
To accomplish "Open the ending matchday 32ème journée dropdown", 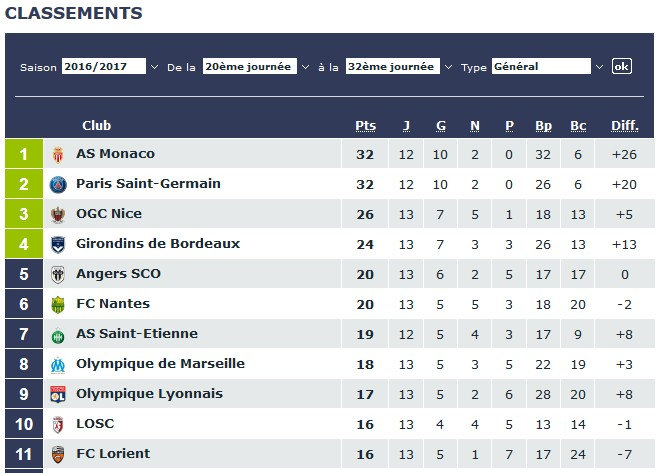I will coord(398,67).
